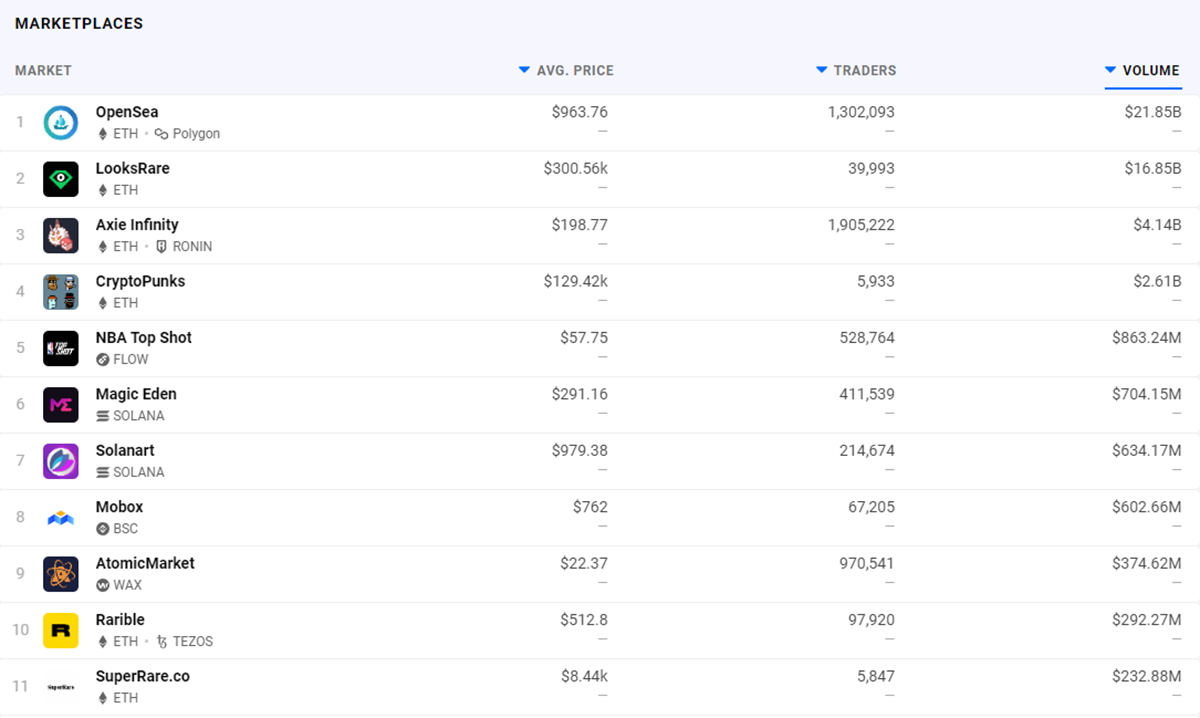
Task: Click Mobox's volume value $602.66M
Action: (x=1147, y=507)
